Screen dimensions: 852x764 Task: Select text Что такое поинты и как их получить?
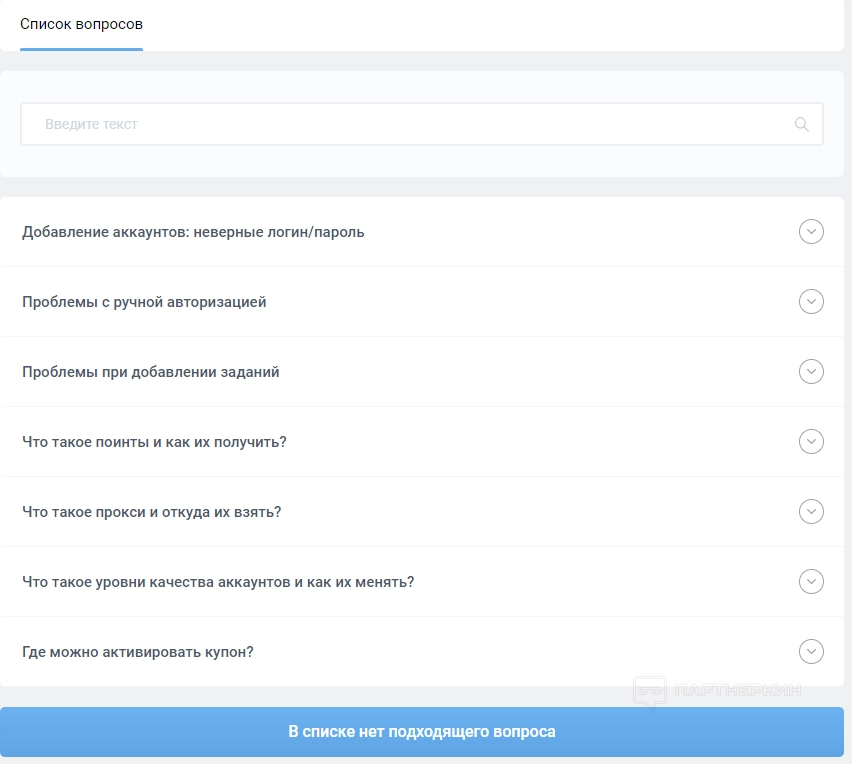tap(154, 442)
